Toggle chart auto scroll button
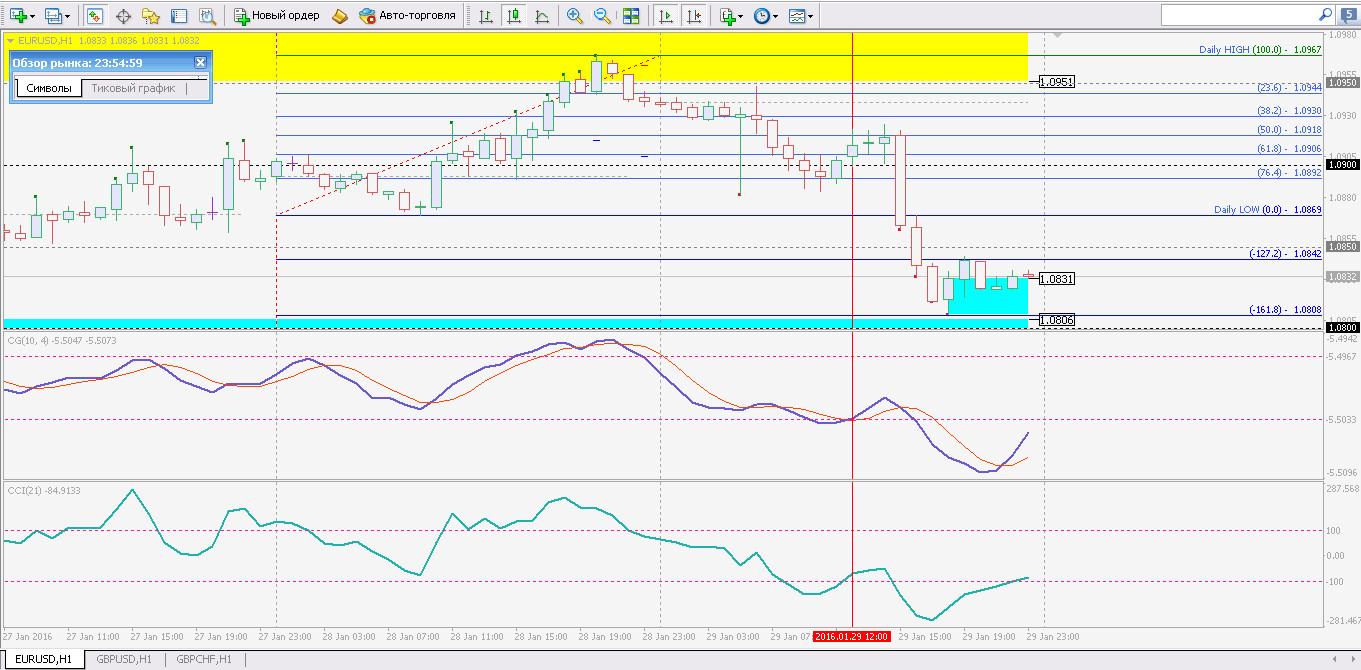Viewport: 1361px width, 670px height. 666,16
